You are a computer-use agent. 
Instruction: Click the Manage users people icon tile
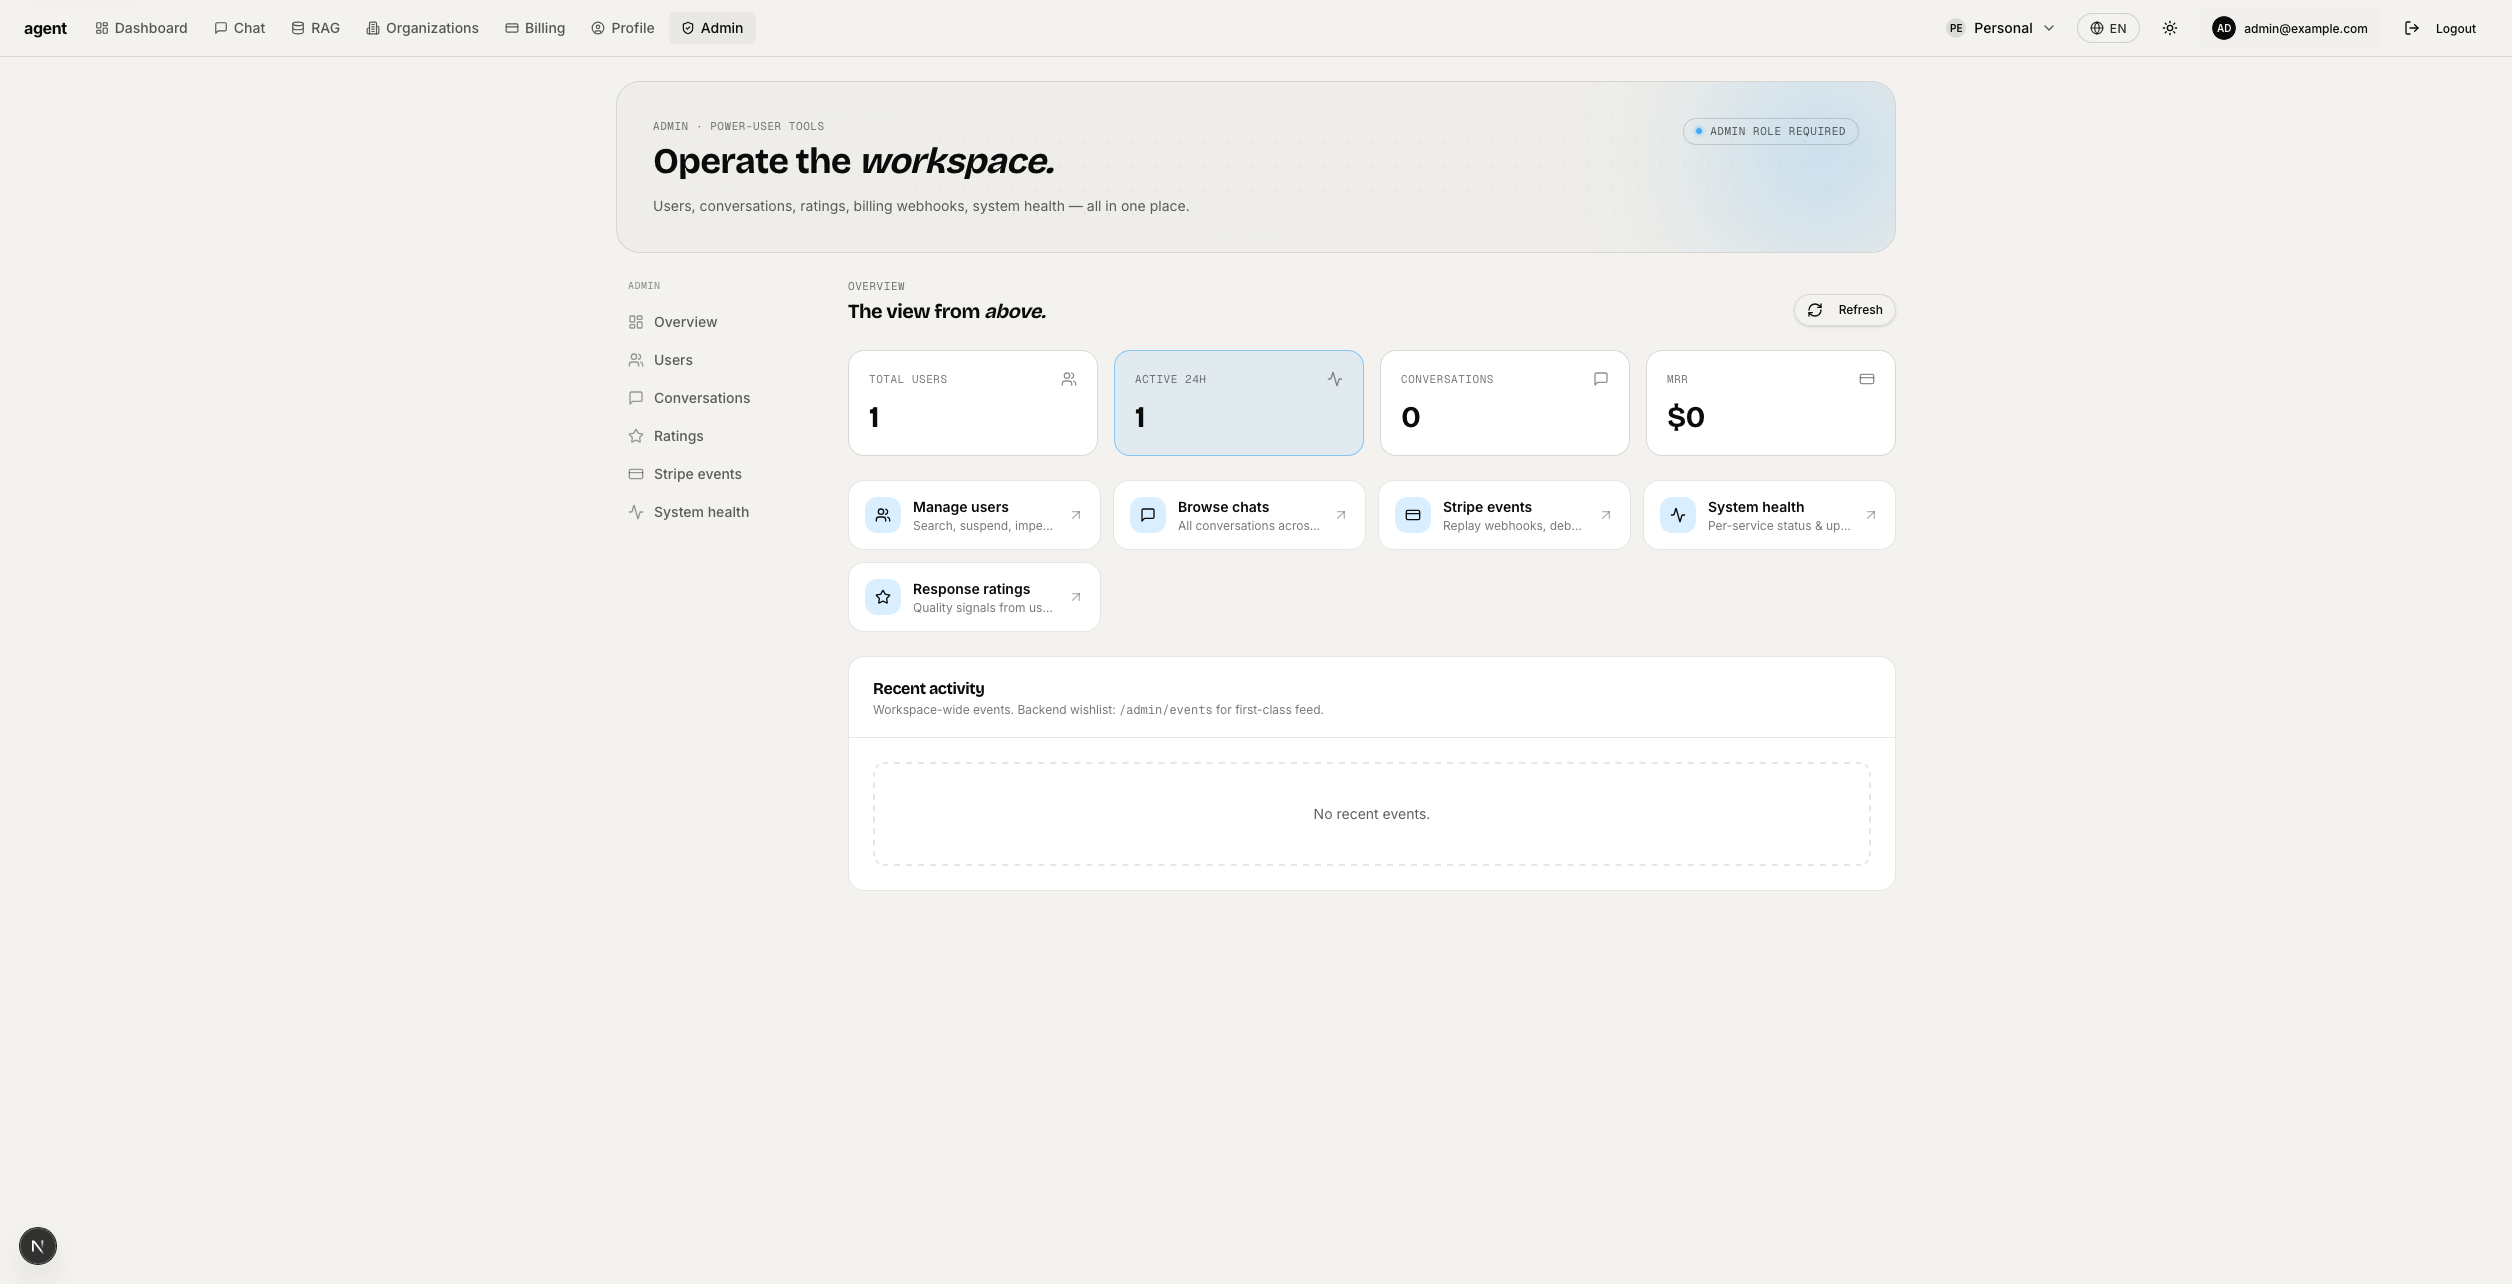(883, 515)
